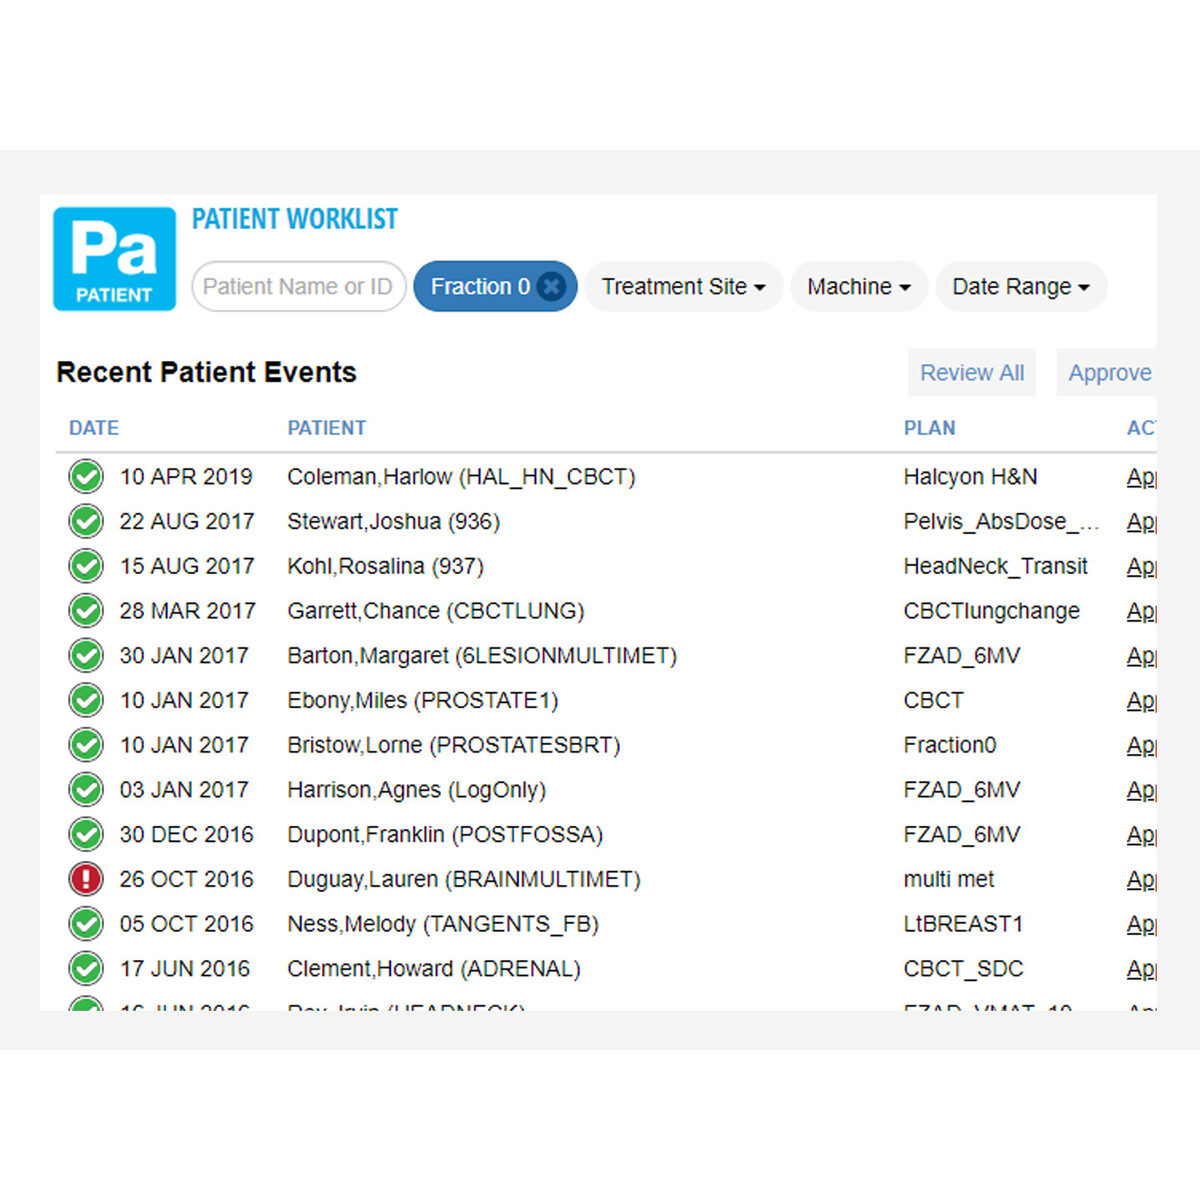Open the action link for Kohl, Rosalina
Viewport: 1200px width, 1200px height.
(1141, 567)
